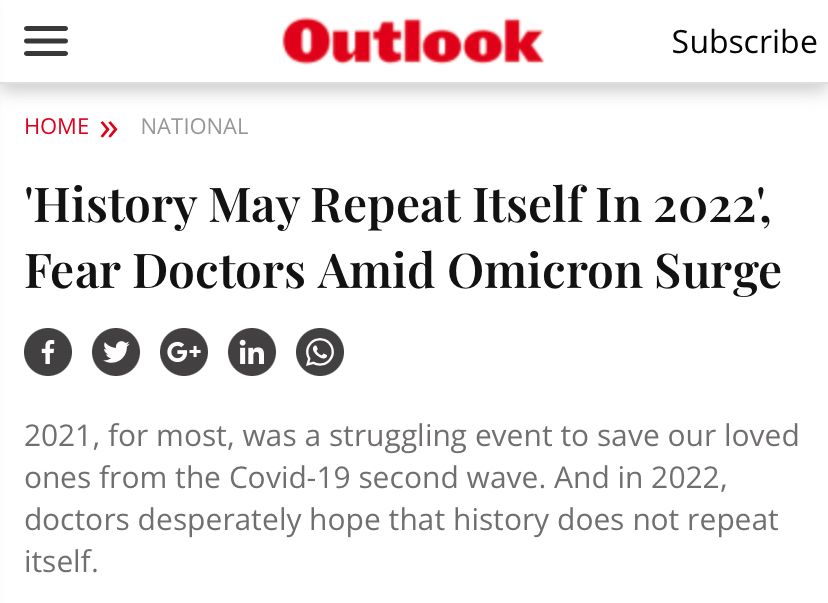The image size is (828, 603).
Task: Click the final word 'itself.' in summary
Action: [61, 561]
